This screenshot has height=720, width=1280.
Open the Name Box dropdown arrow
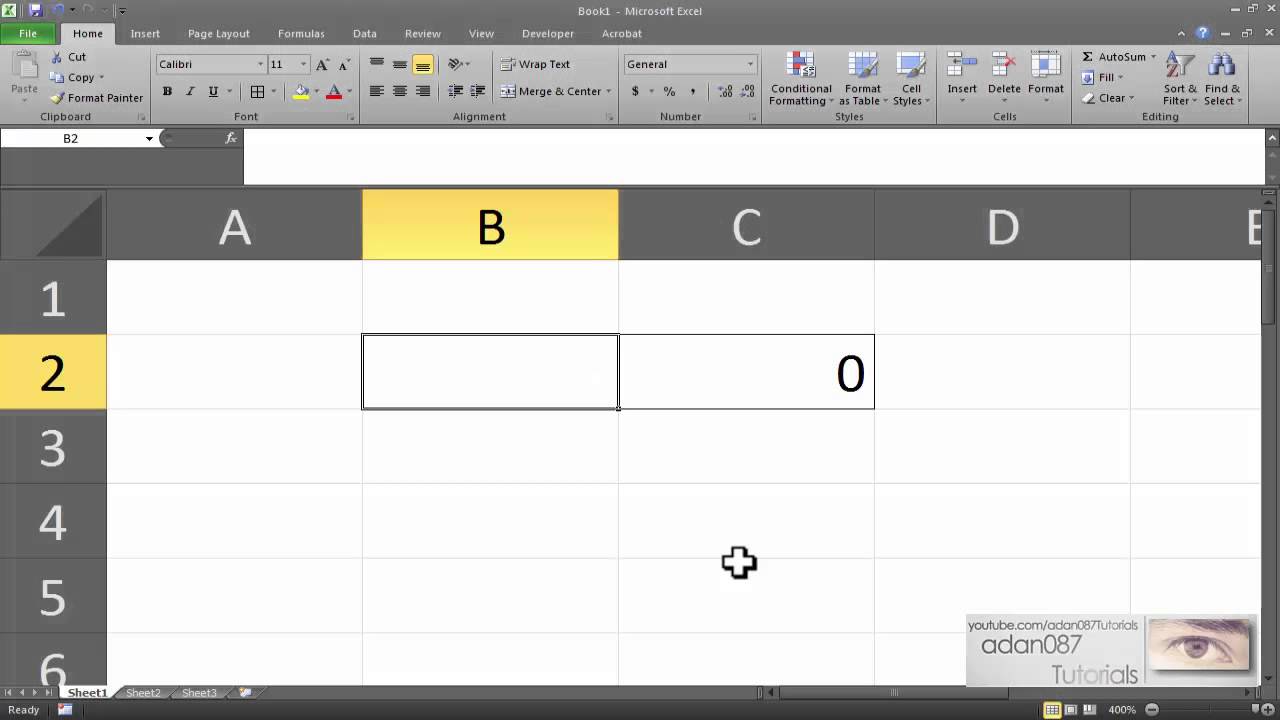[149, 139]
